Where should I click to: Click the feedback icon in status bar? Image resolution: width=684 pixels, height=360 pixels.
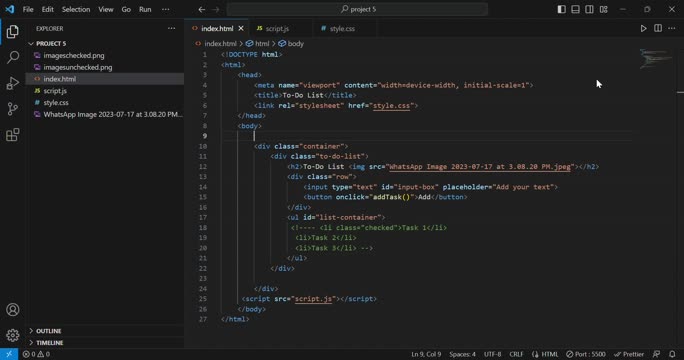[656, 354]
